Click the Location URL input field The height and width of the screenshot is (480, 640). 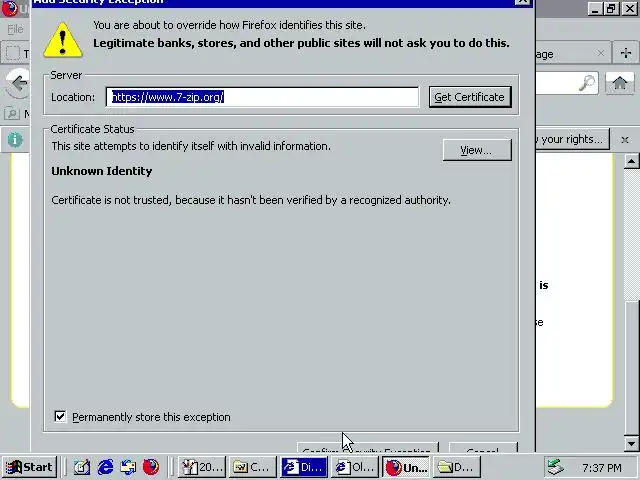click(262, 97)
